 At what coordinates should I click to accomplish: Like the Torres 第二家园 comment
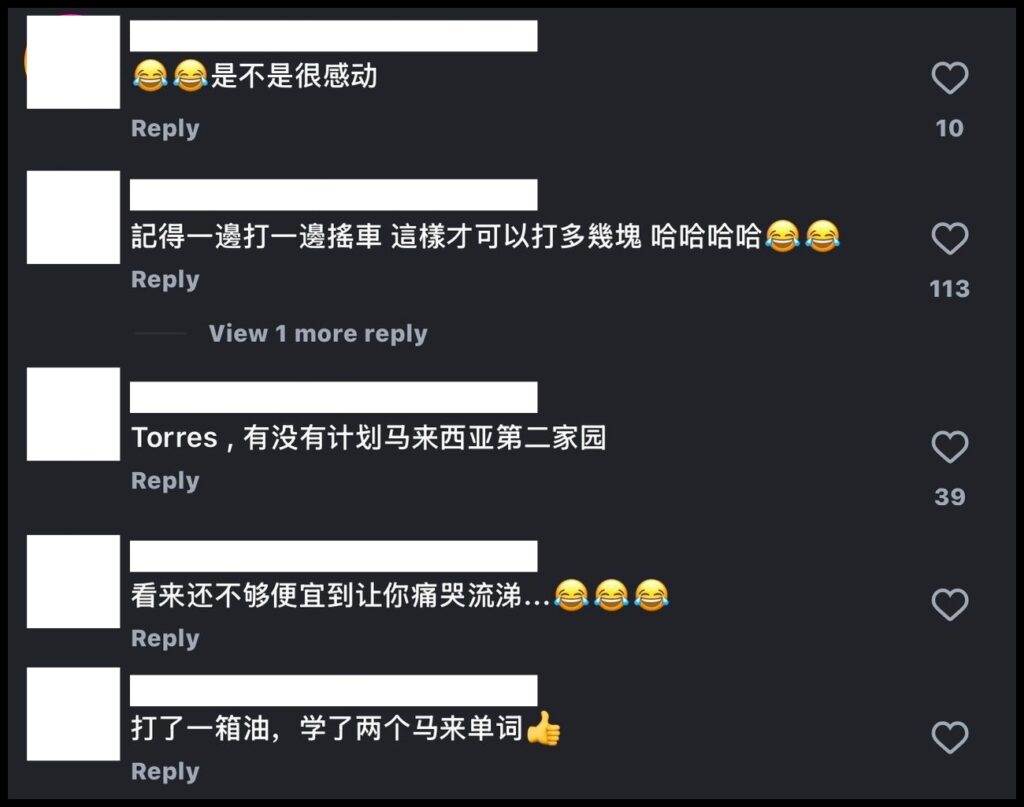[x=950, y=447]
